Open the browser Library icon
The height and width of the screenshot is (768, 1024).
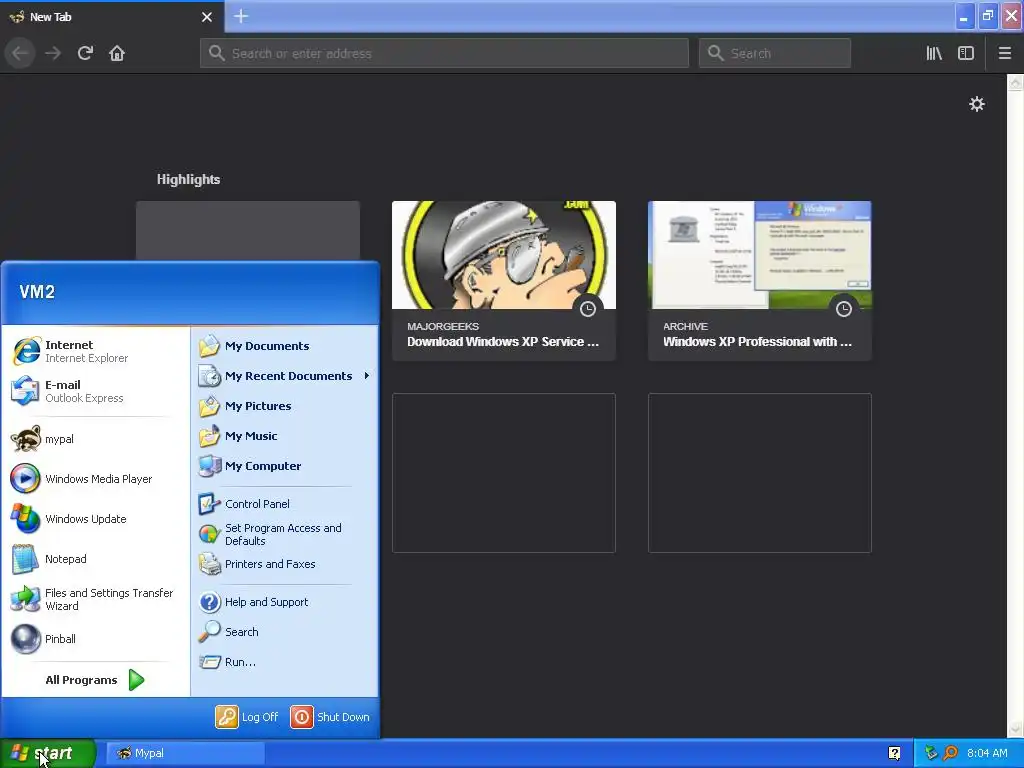[934, 53]
